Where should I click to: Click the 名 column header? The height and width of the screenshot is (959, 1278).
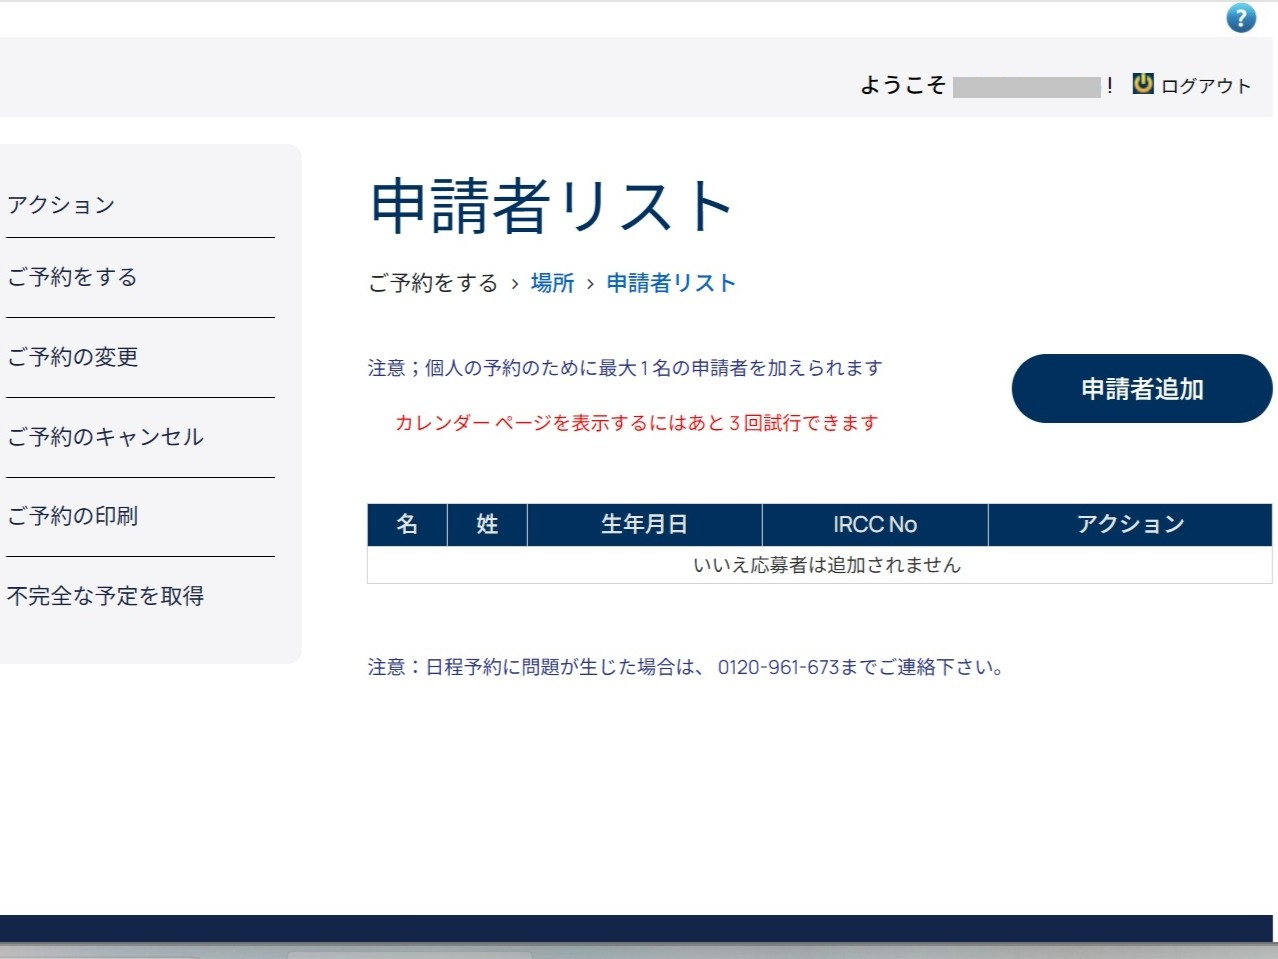pyautogui.click(x=407, y=525)
